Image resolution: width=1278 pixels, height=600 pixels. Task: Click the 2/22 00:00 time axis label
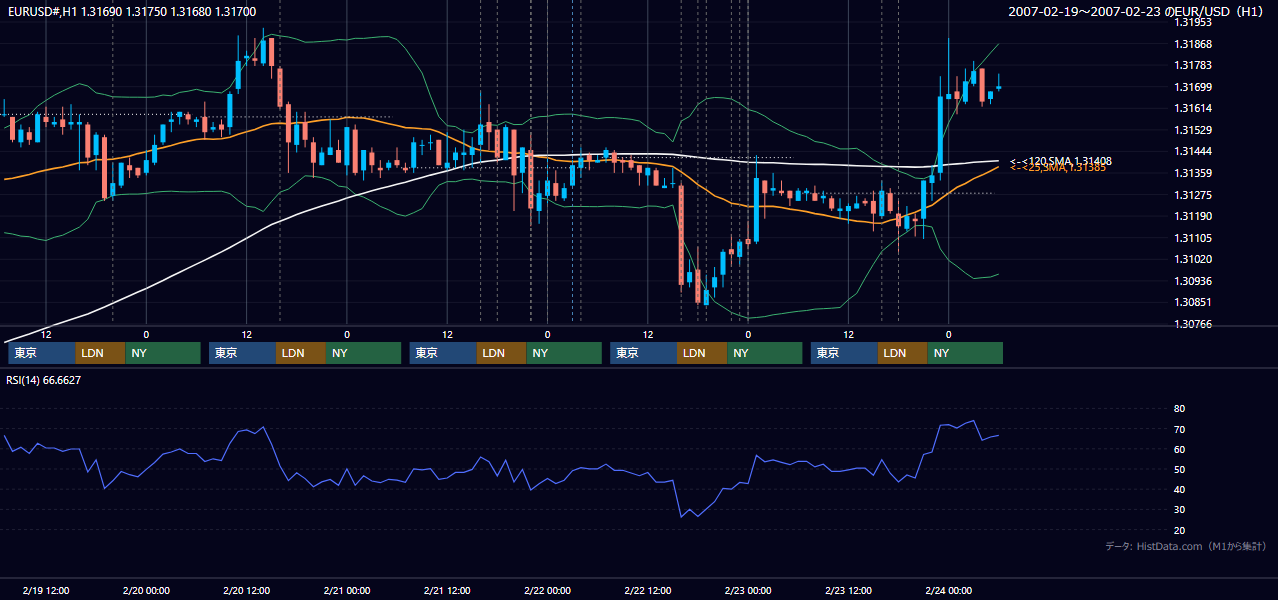547,590
